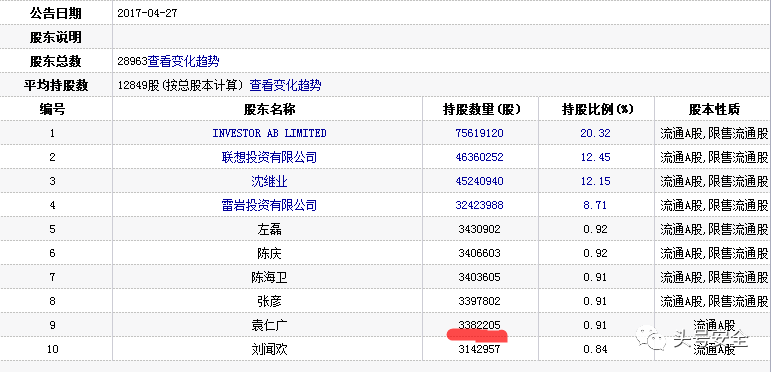Click share count 3142957
Viewport: 773px width, 372px height.
click(480, 349)
